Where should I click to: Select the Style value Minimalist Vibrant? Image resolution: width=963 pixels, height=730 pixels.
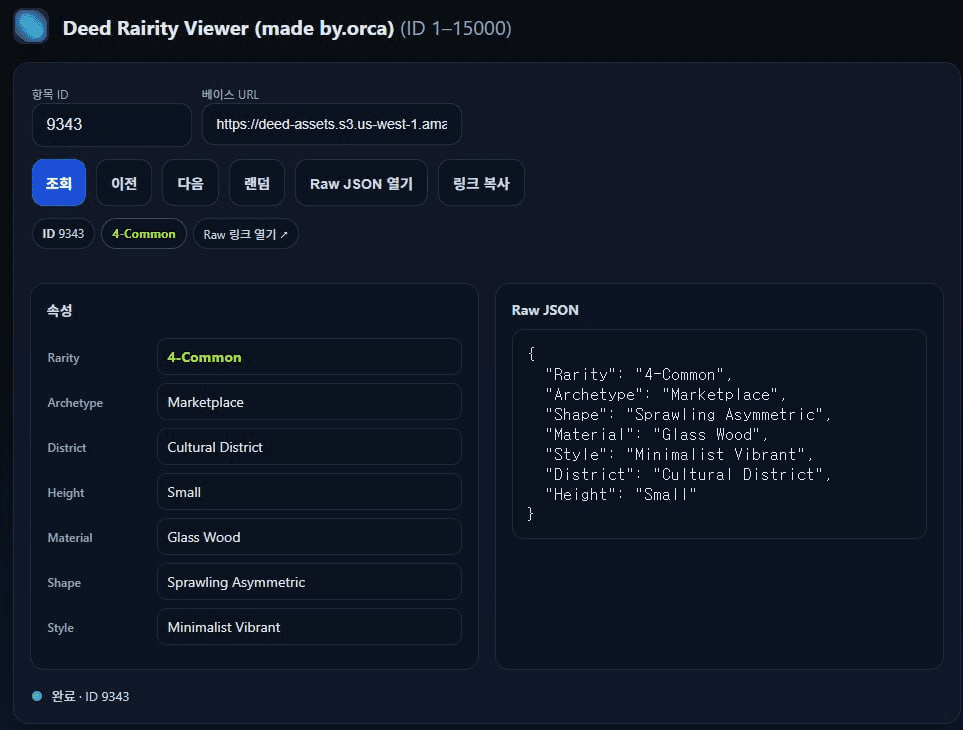coord(309,627)
